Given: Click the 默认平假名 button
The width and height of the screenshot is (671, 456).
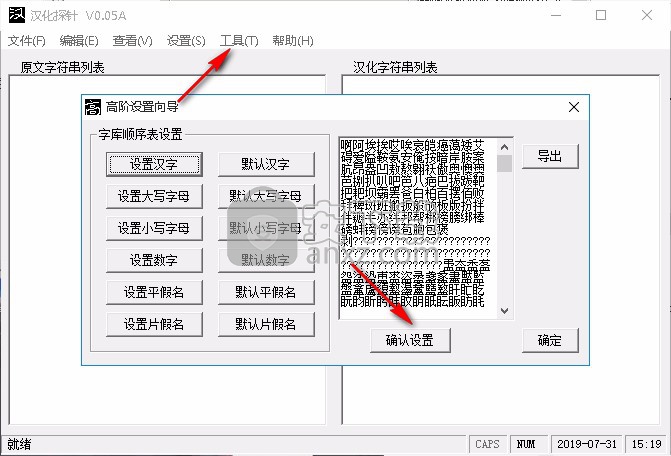Looking at the screenshot, I should [x=266, y=292].
